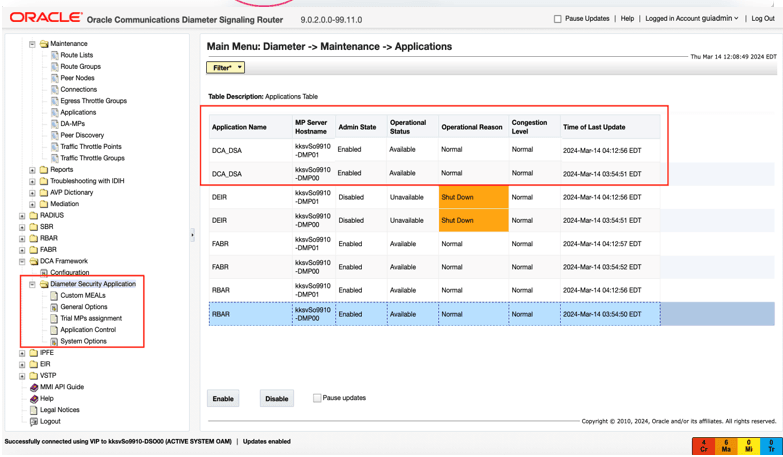This screenshot has height=457, width=783.
Task: Click the Log Out link in header
Action: pos(763,18)
